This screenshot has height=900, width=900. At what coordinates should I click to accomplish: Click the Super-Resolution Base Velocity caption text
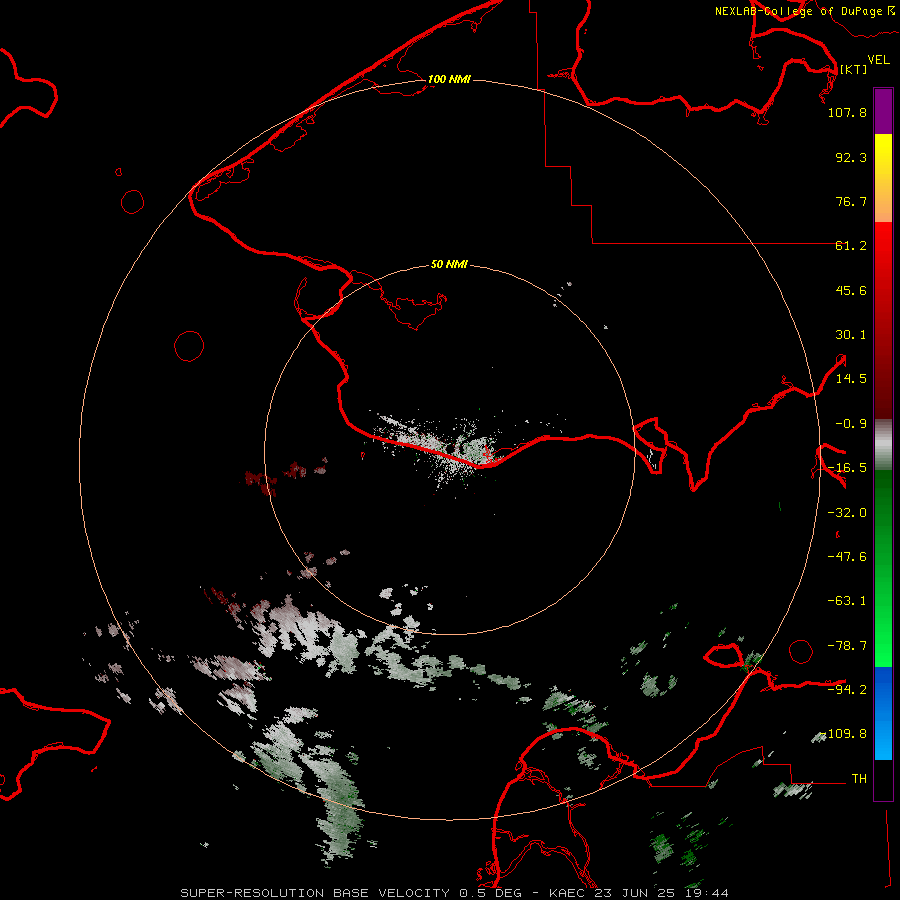coord(454,893)
